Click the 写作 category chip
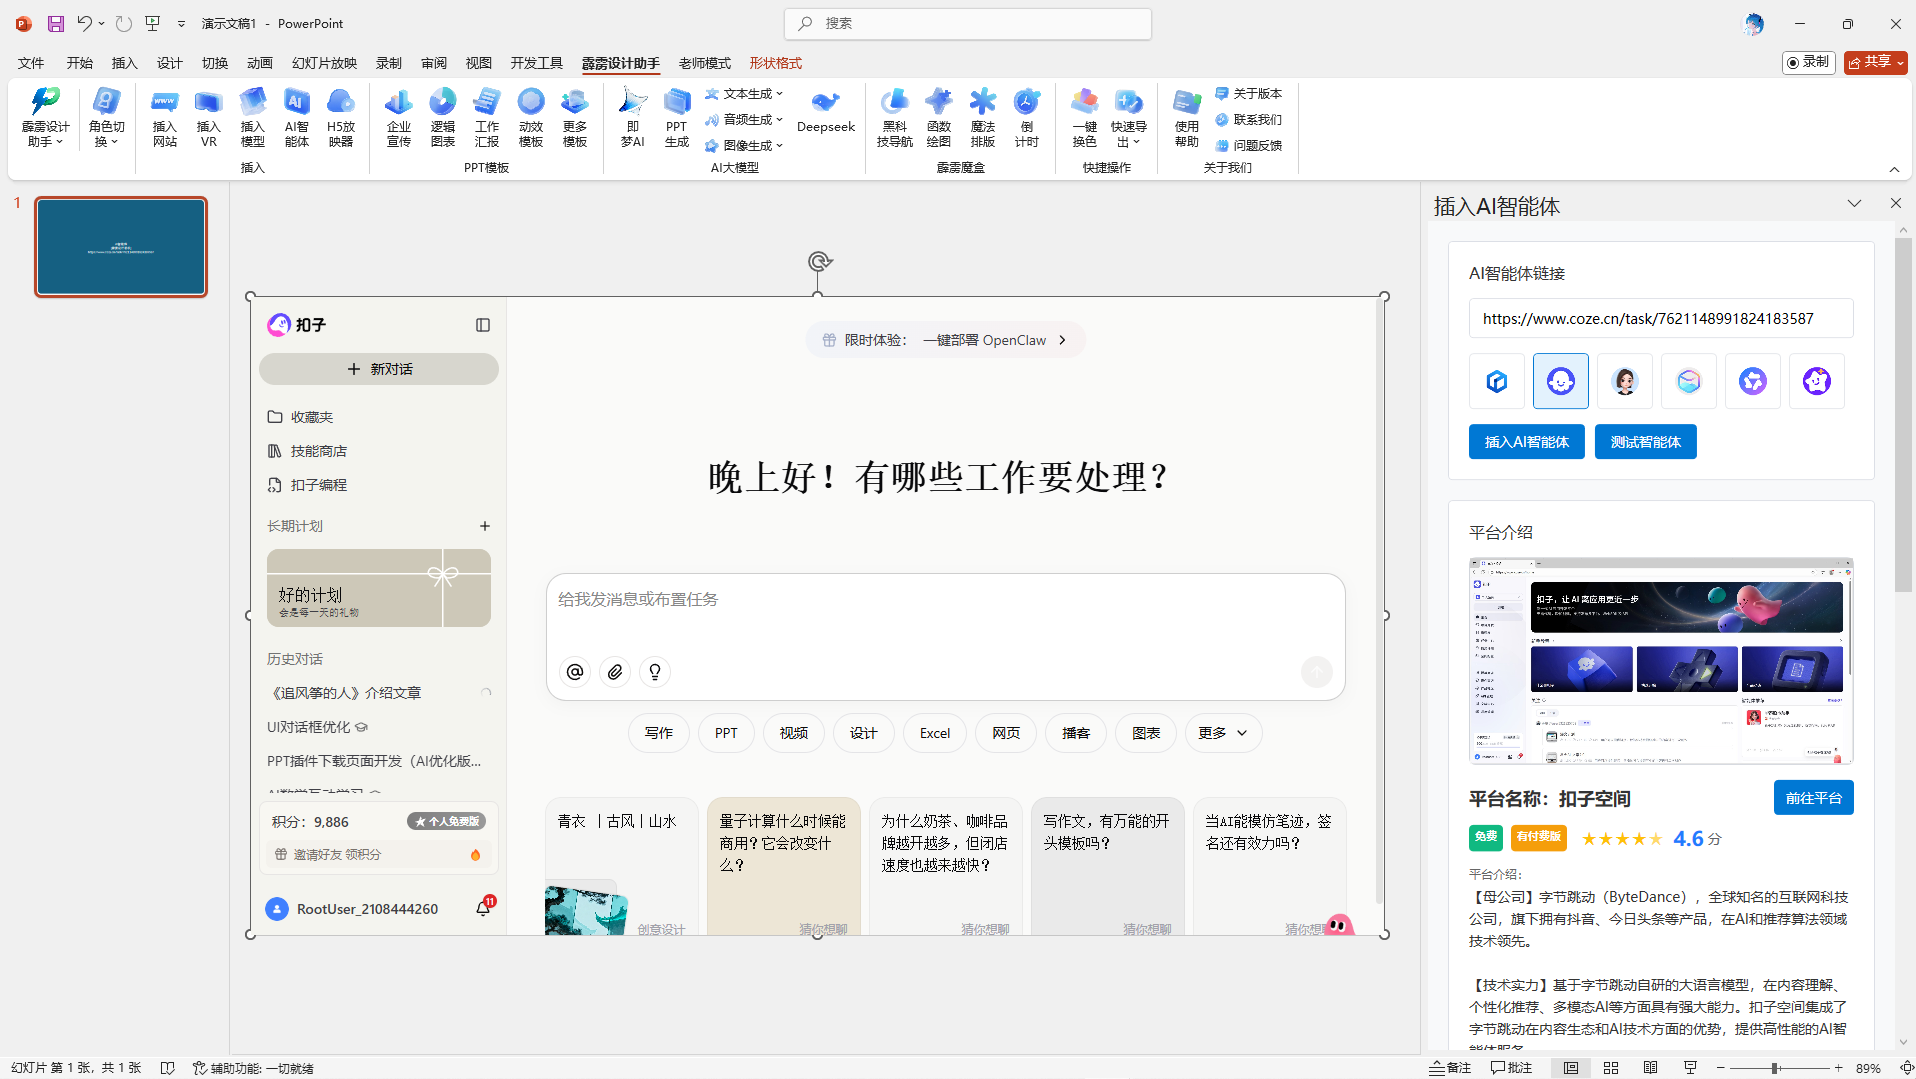The image size is (1916, 1079). tap(659, 733)
